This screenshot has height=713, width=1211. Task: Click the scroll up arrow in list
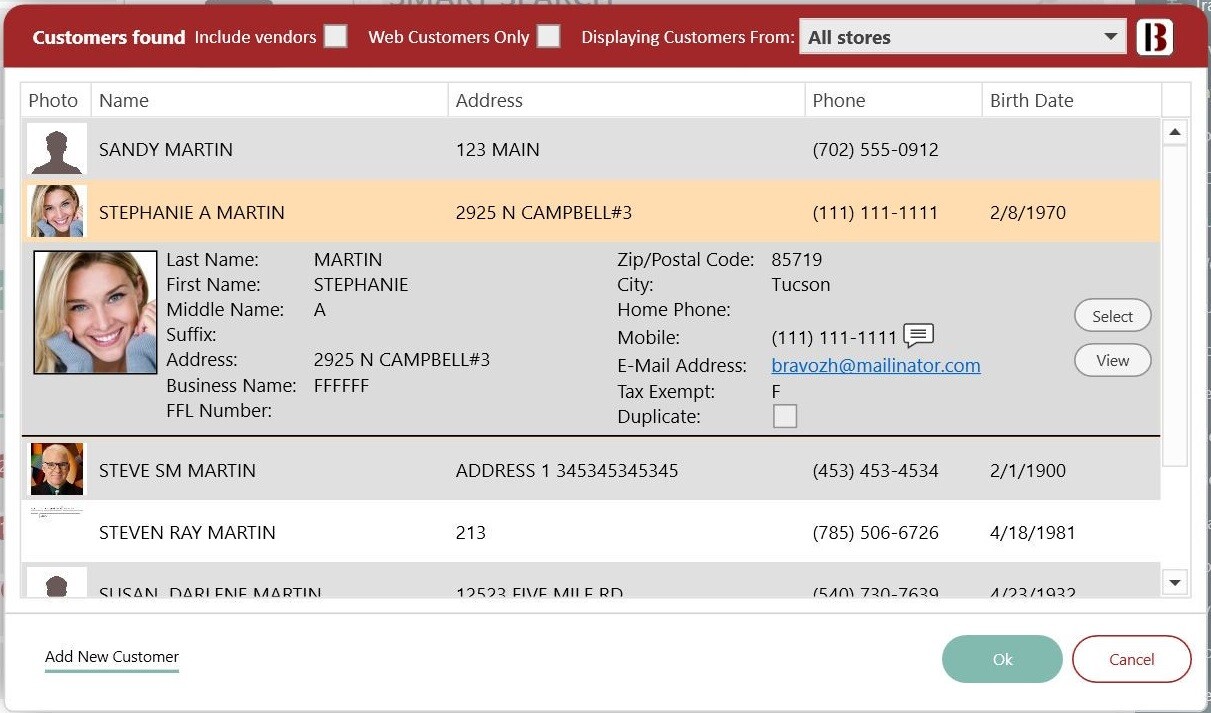click(1175, 132)
